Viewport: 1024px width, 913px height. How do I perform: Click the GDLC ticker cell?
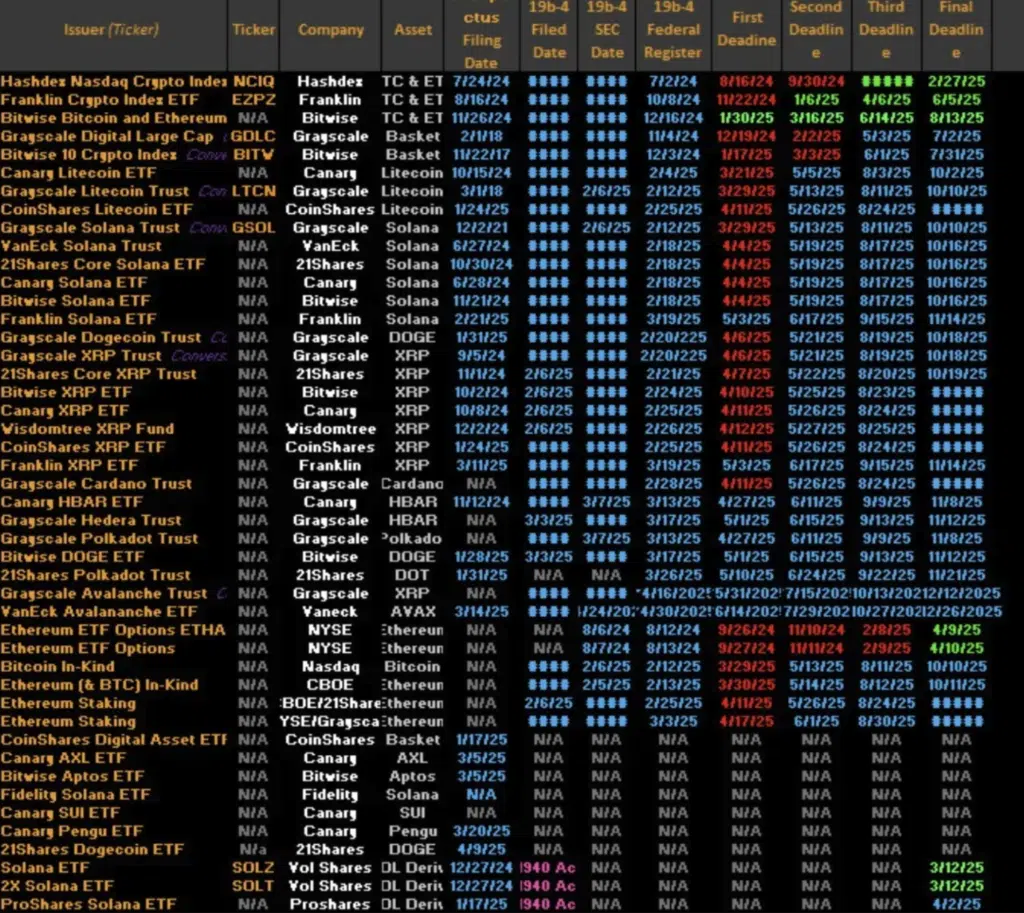tap(253, 136)
